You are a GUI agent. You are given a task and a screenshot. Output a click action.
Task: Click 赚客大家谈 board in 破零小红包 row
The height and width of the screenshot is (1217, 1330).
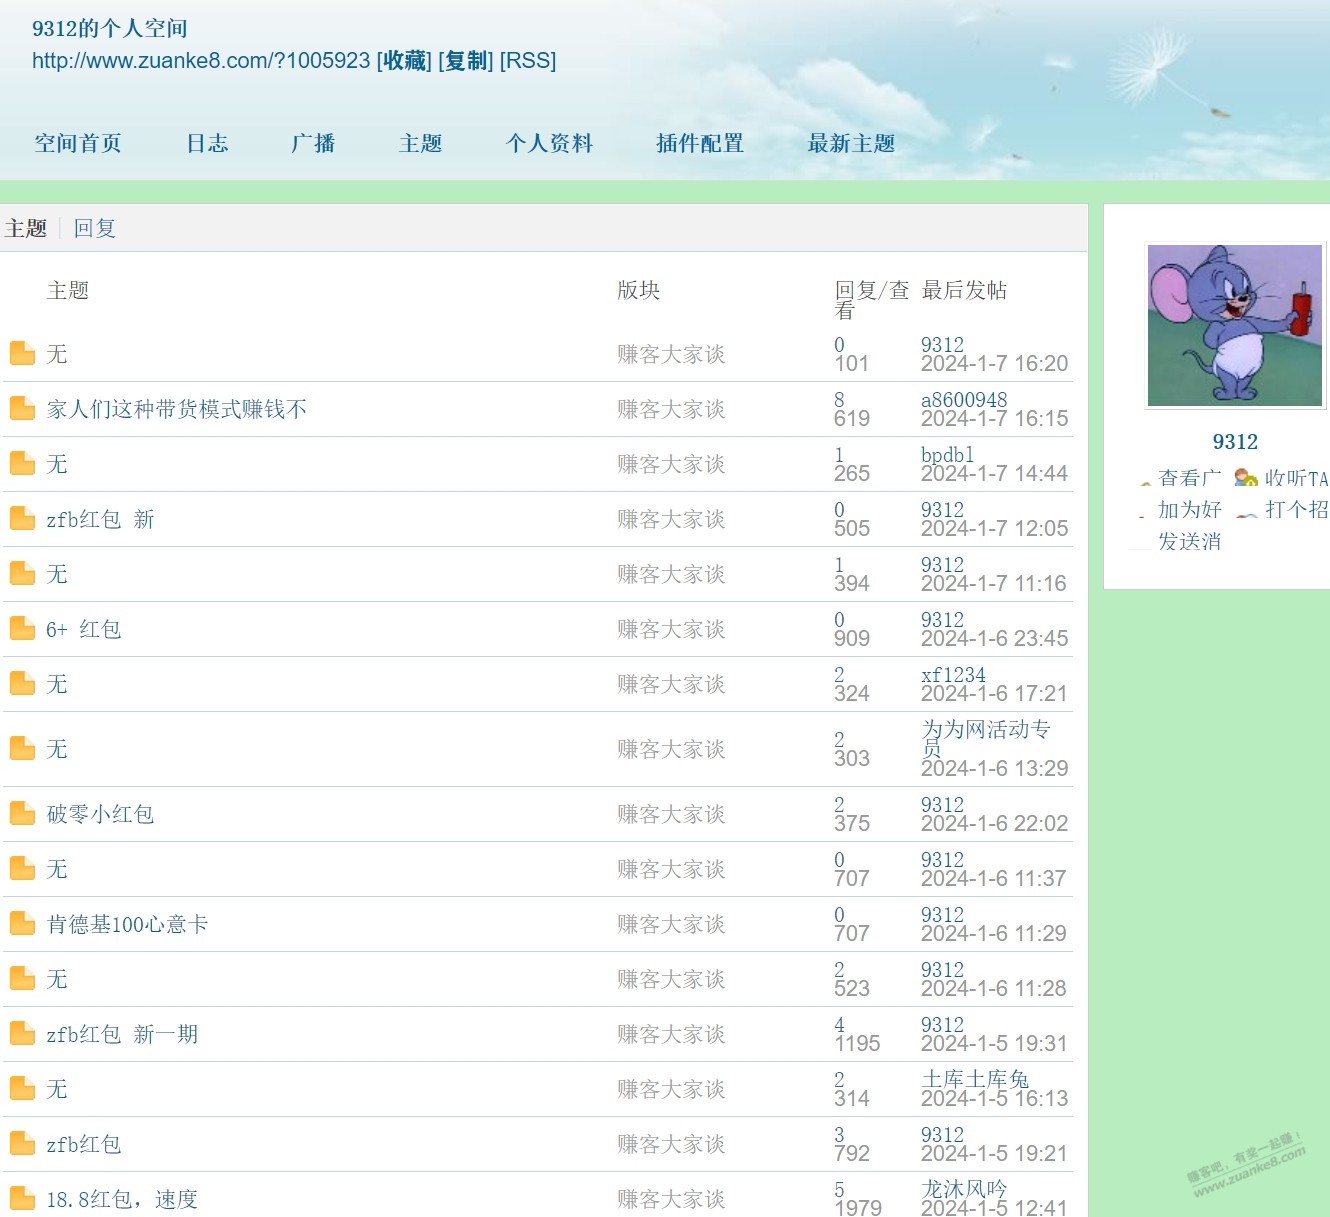(671, 814)
